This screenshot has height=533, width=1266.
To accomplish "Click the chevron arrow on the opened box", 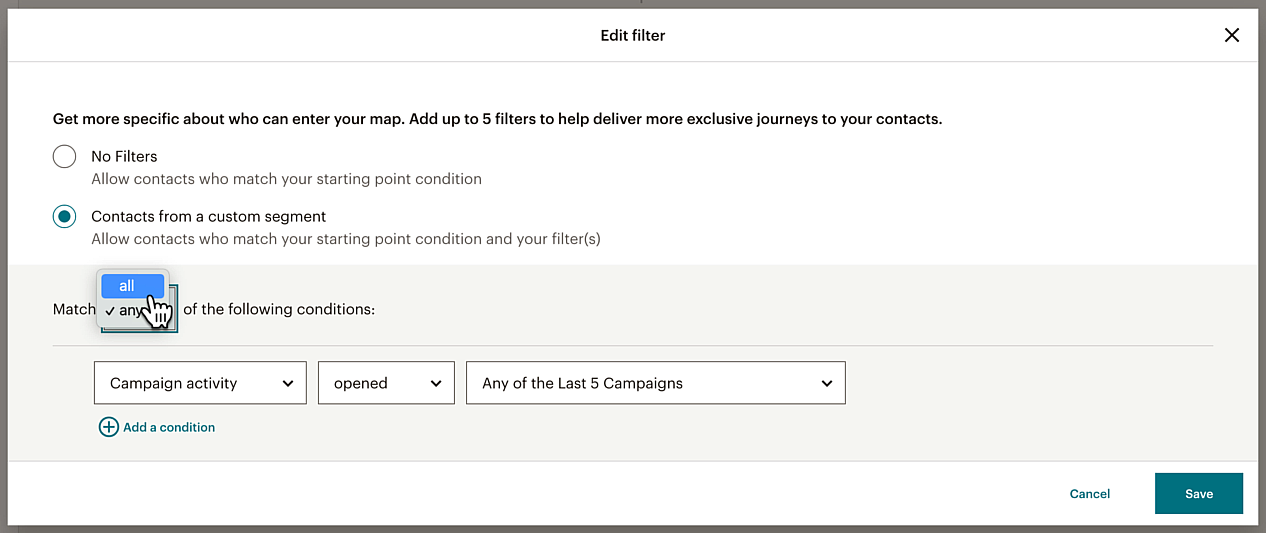I will pyautogui.click(x=435, y=384).
